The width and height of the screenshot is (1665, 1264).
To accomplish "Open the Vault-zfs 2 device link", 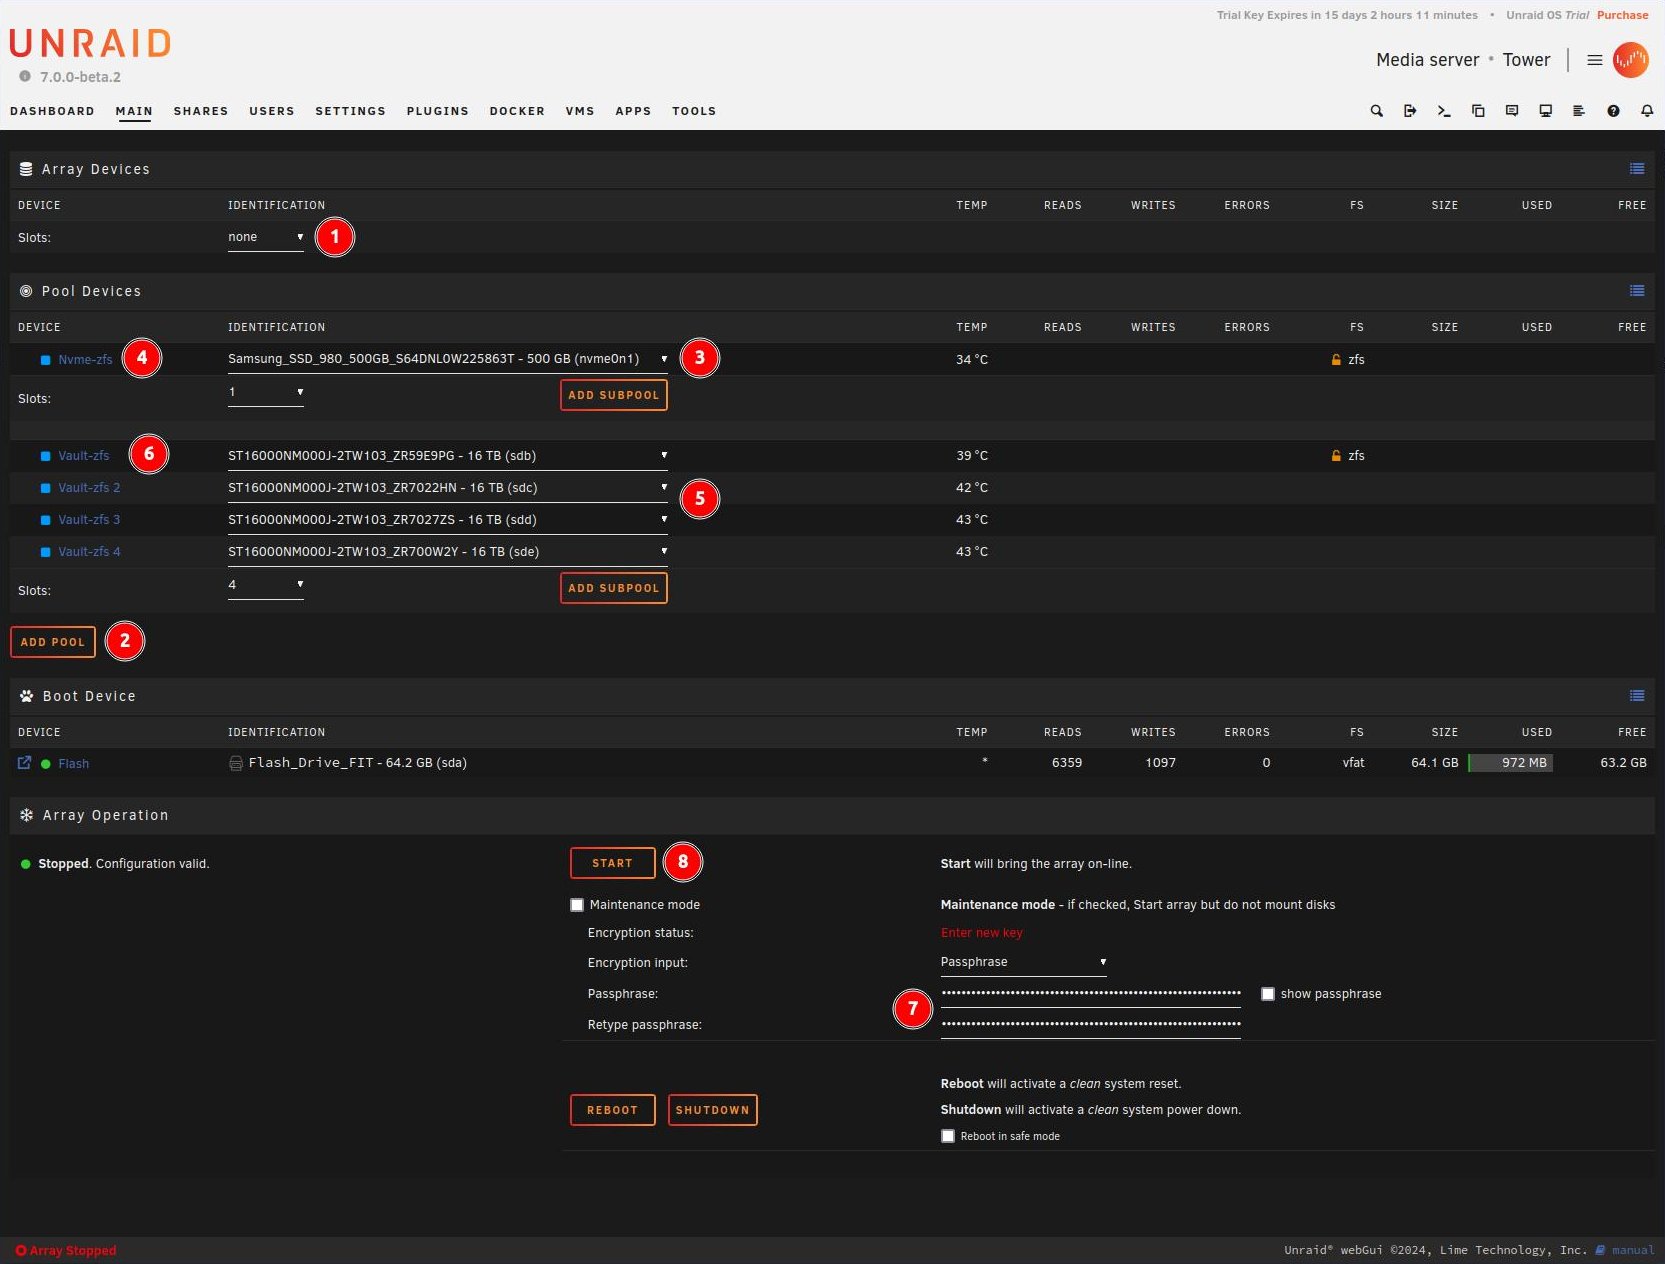I will pos(89,488).
